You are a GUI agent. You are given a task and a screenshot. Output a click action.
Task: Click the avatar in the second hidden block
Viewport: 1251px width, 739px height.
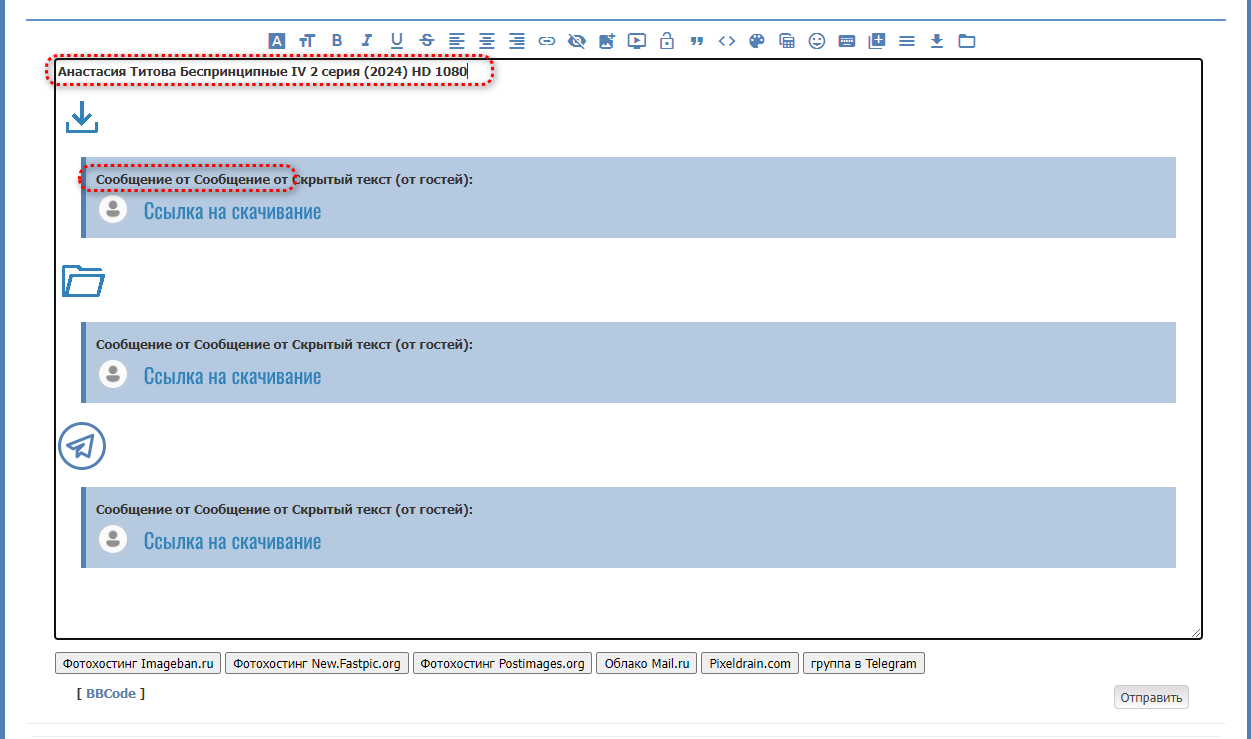point(113,374)
